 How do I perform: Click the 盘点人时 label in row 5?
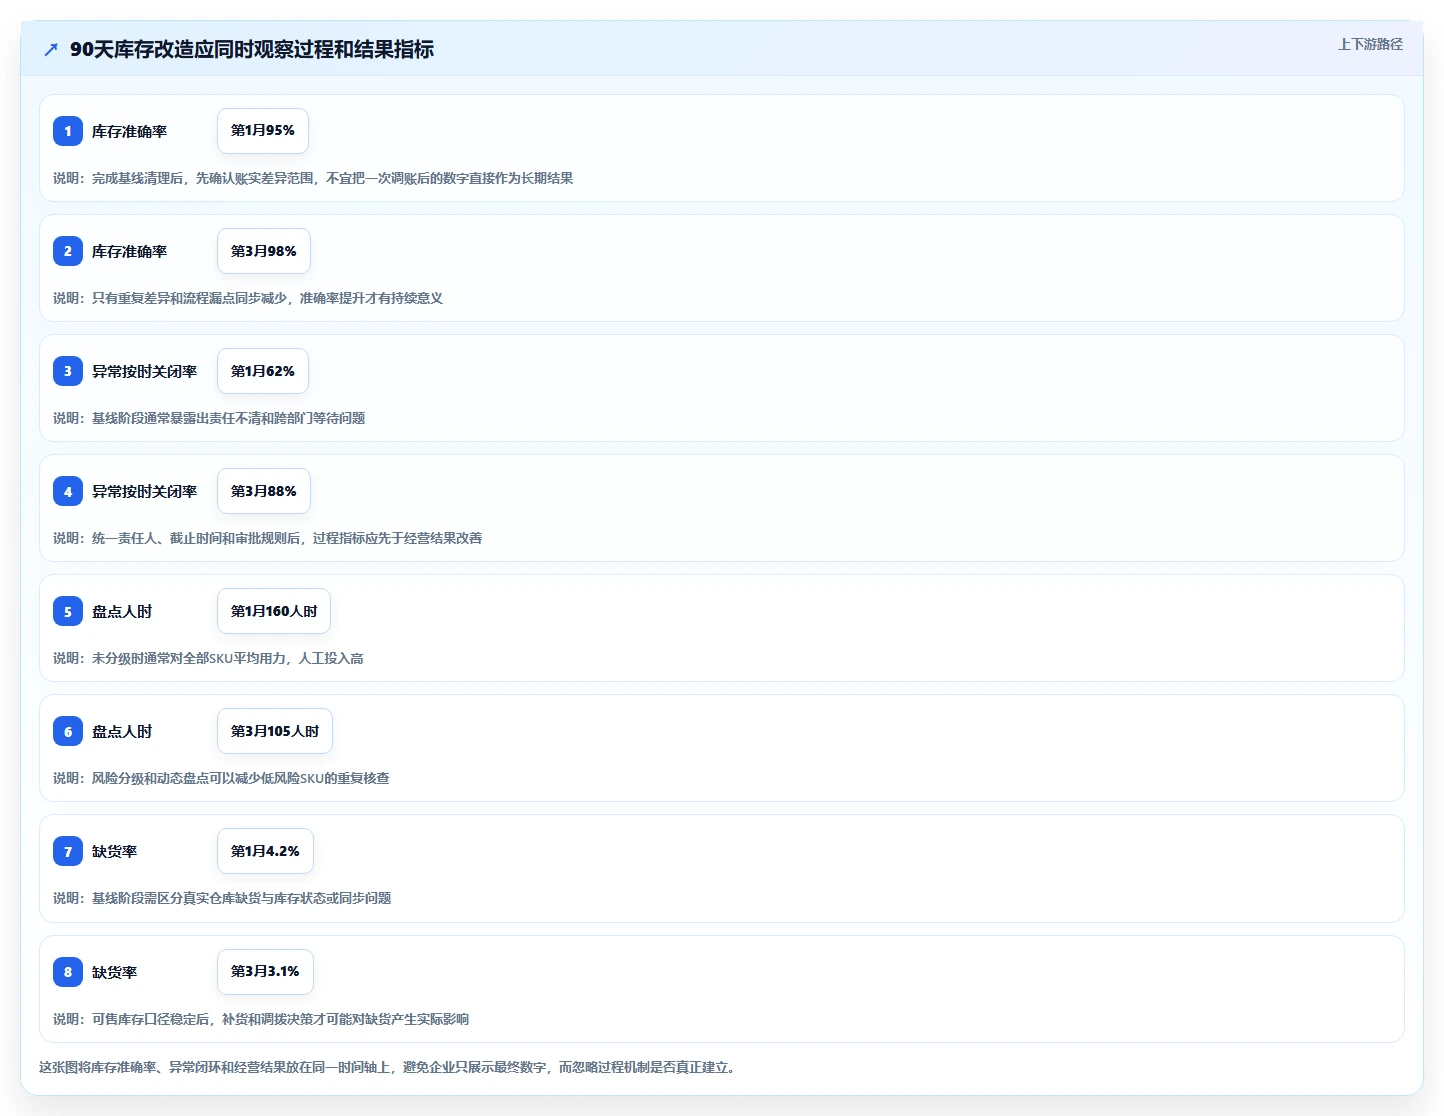[122, 611]
